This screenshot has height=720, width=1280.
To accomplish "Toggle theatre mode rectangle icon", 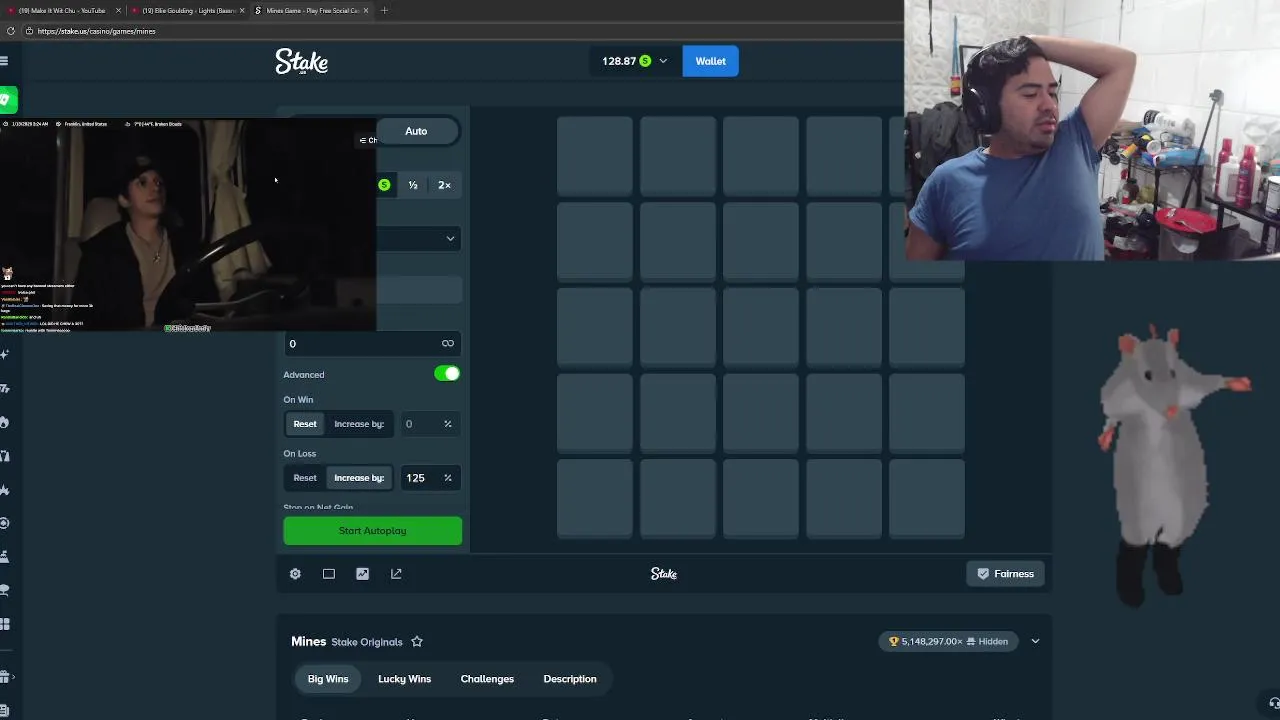I will [329, 574].
